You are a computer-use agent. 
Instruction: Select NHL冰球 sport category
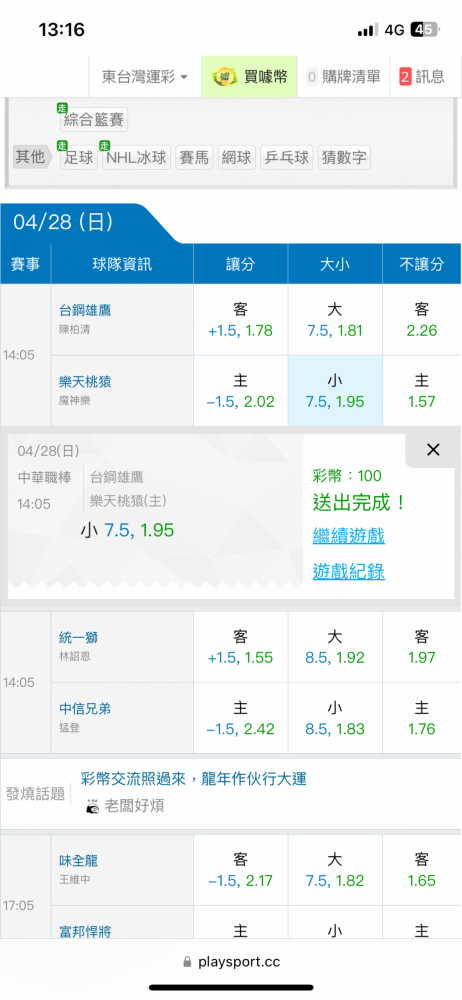(136, 157)
